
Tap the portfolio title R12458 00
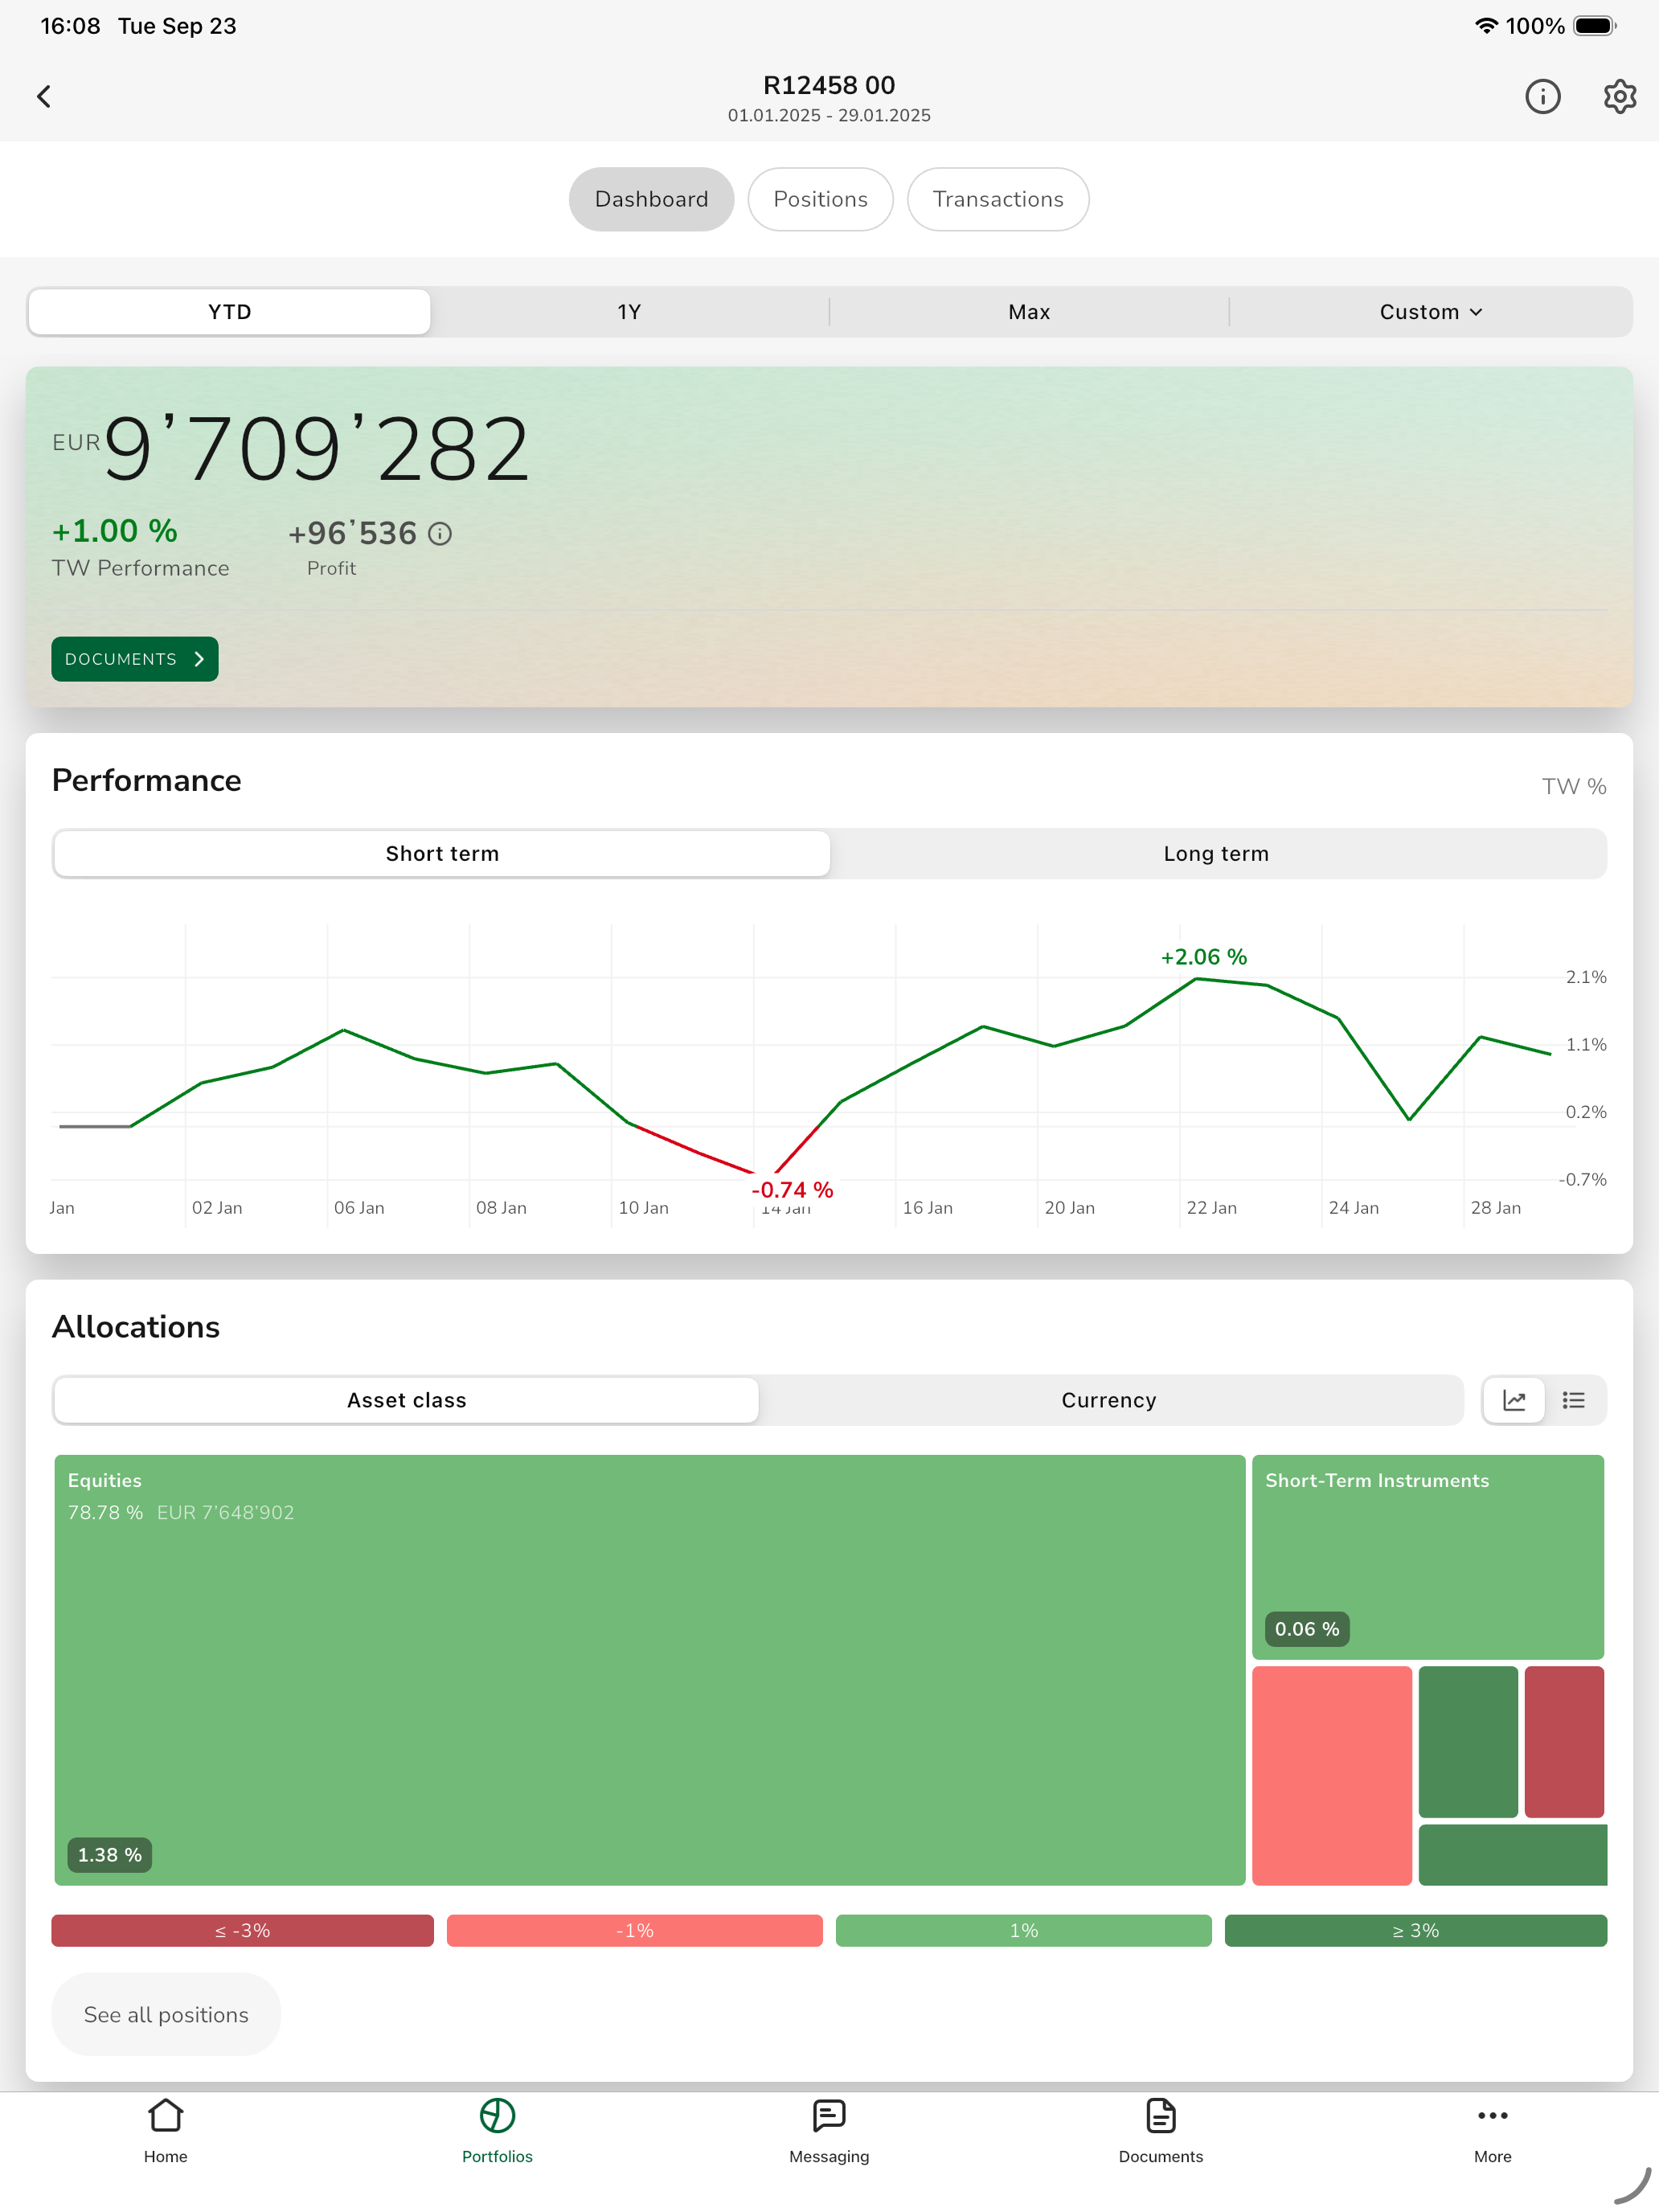coord(829,85)
